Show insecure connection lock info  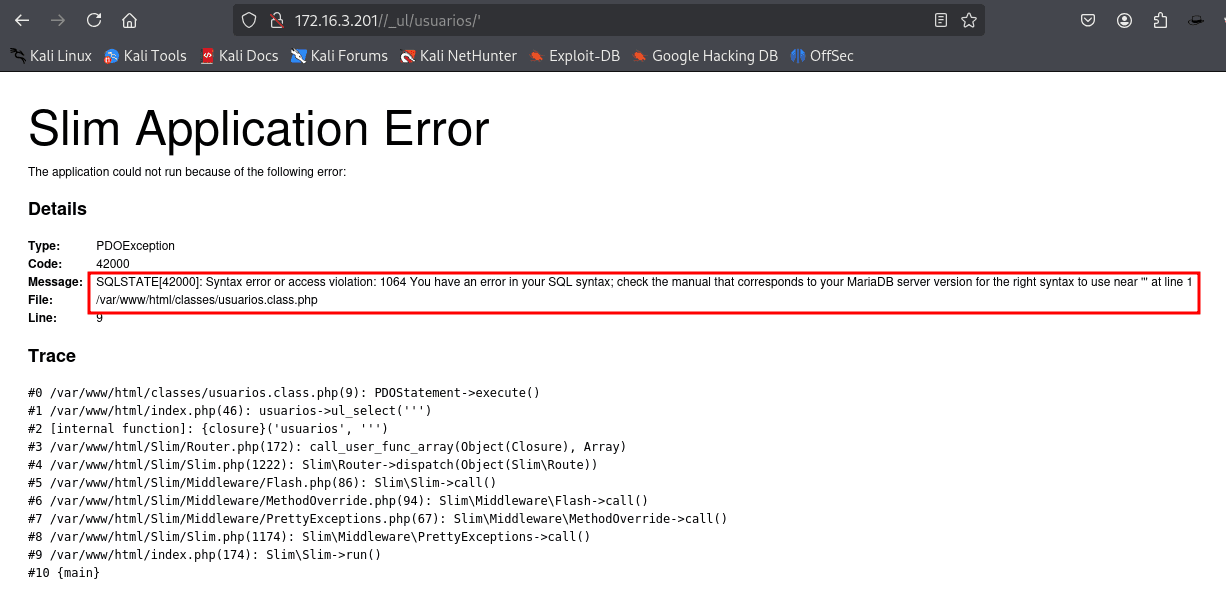(277, 20)
